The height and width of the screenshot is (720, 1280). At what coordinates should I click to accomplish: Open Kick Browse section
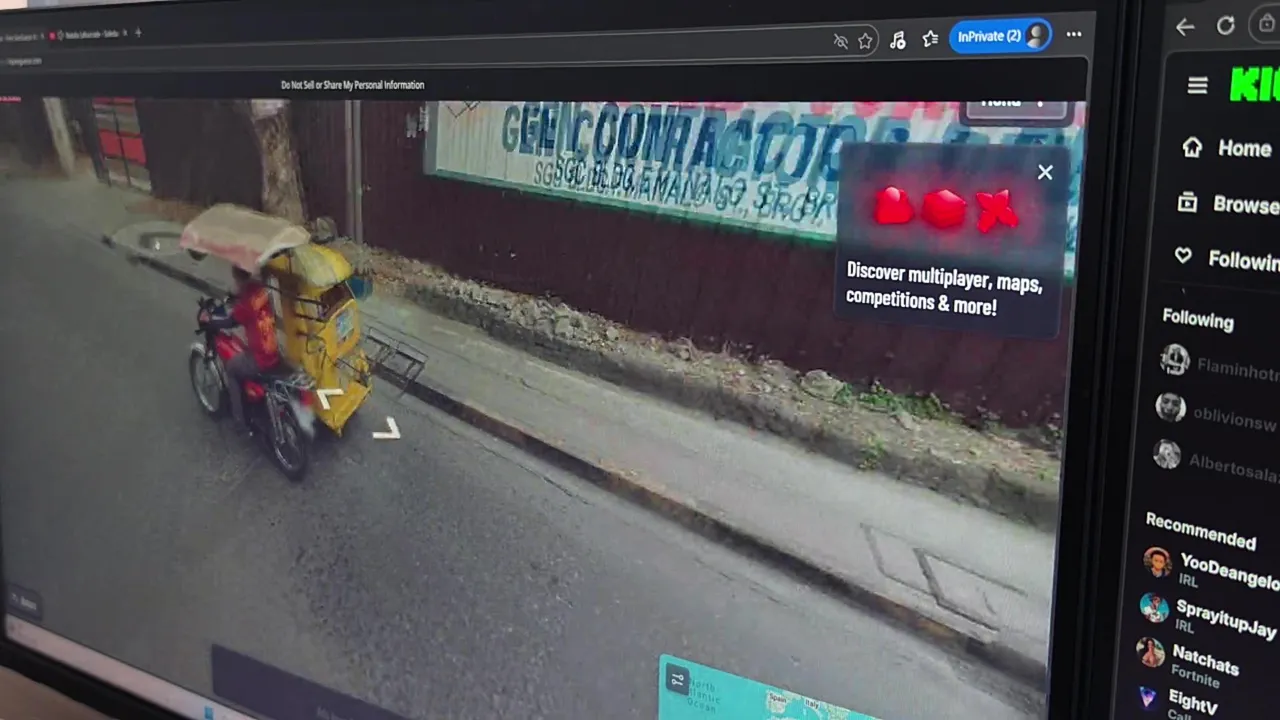click(1230, 204)
